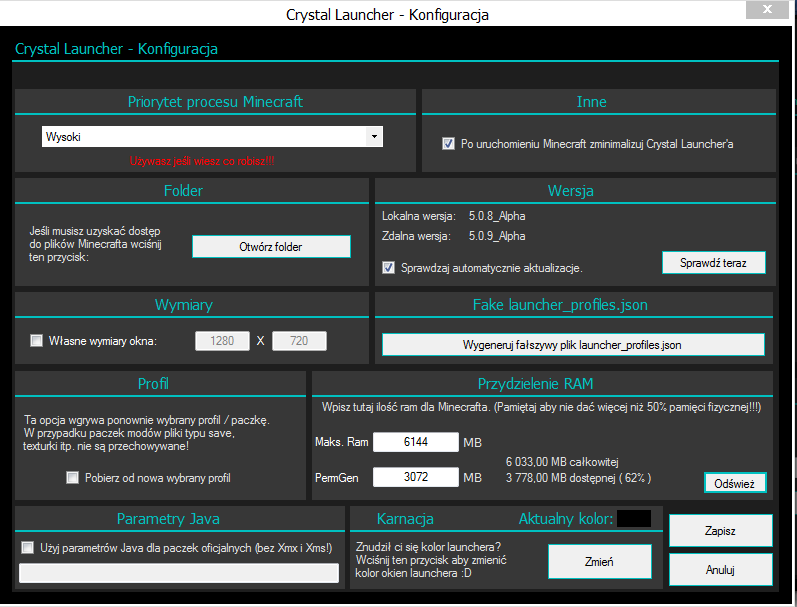Enable Pobierz od nowa wybrany profil
797x607 pixels.
pyautogui.click(x=73, y=477)
